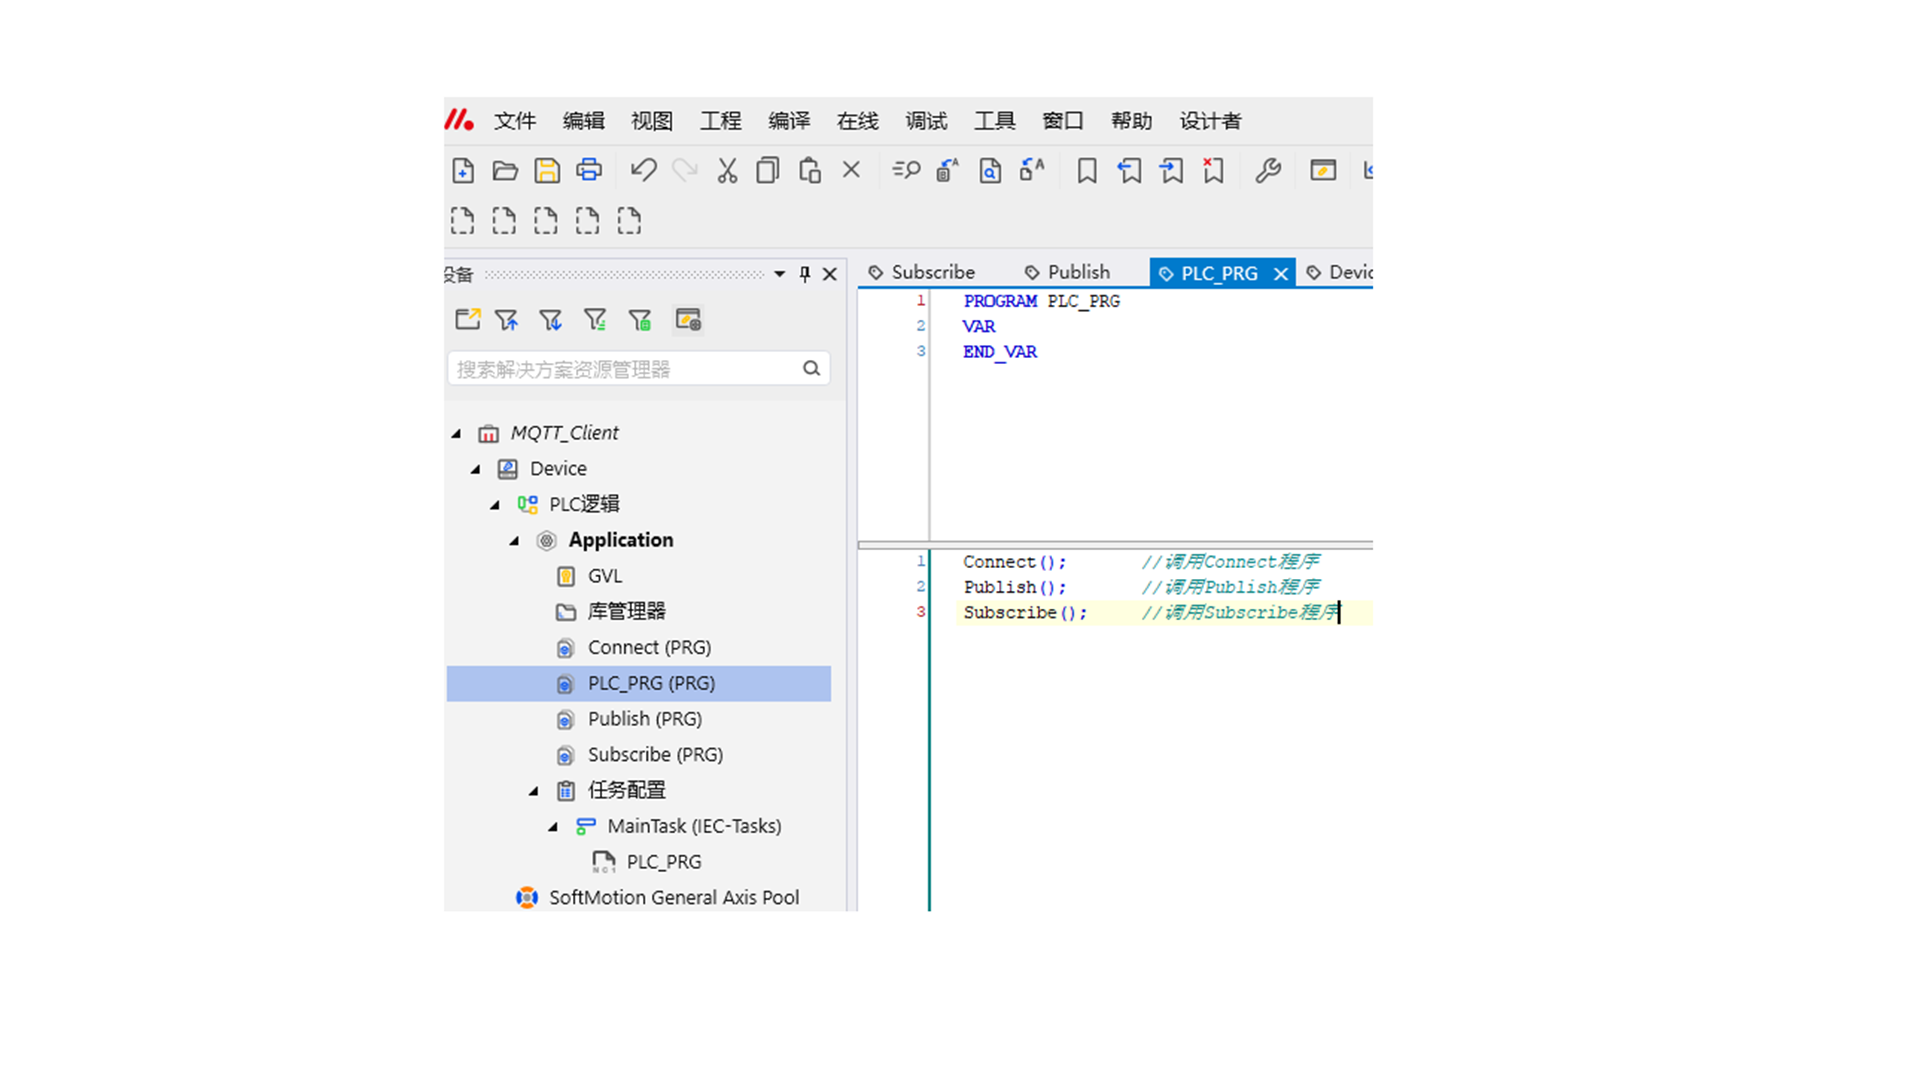
Task: Click the Copy toolbar icon
Action: click(768, 171)
